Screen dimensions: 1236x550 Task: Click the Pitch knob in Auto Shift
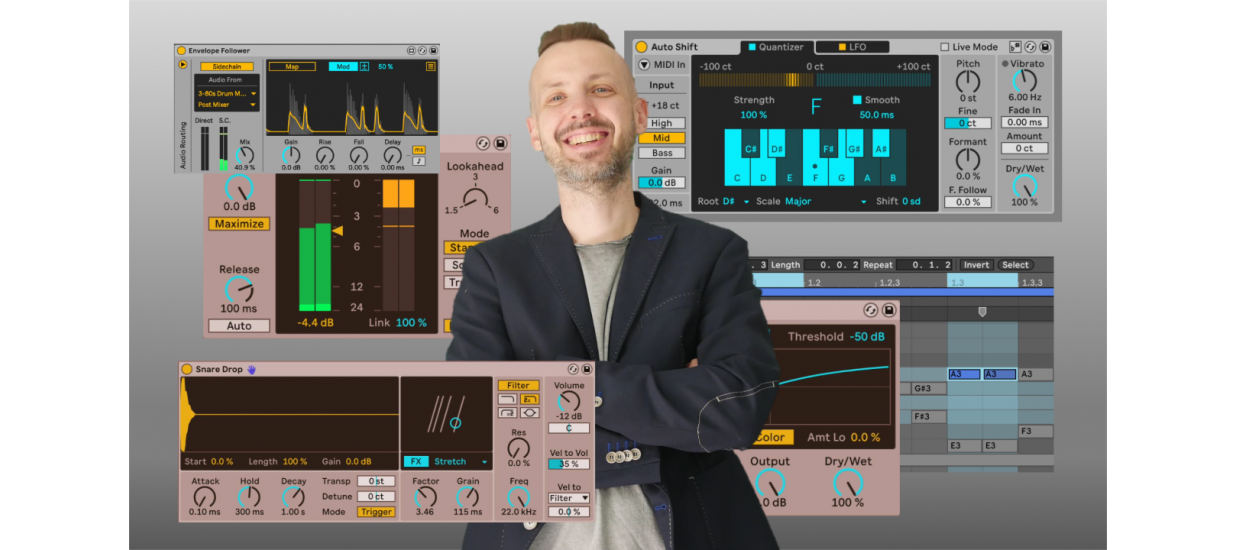tap(968, 82)
